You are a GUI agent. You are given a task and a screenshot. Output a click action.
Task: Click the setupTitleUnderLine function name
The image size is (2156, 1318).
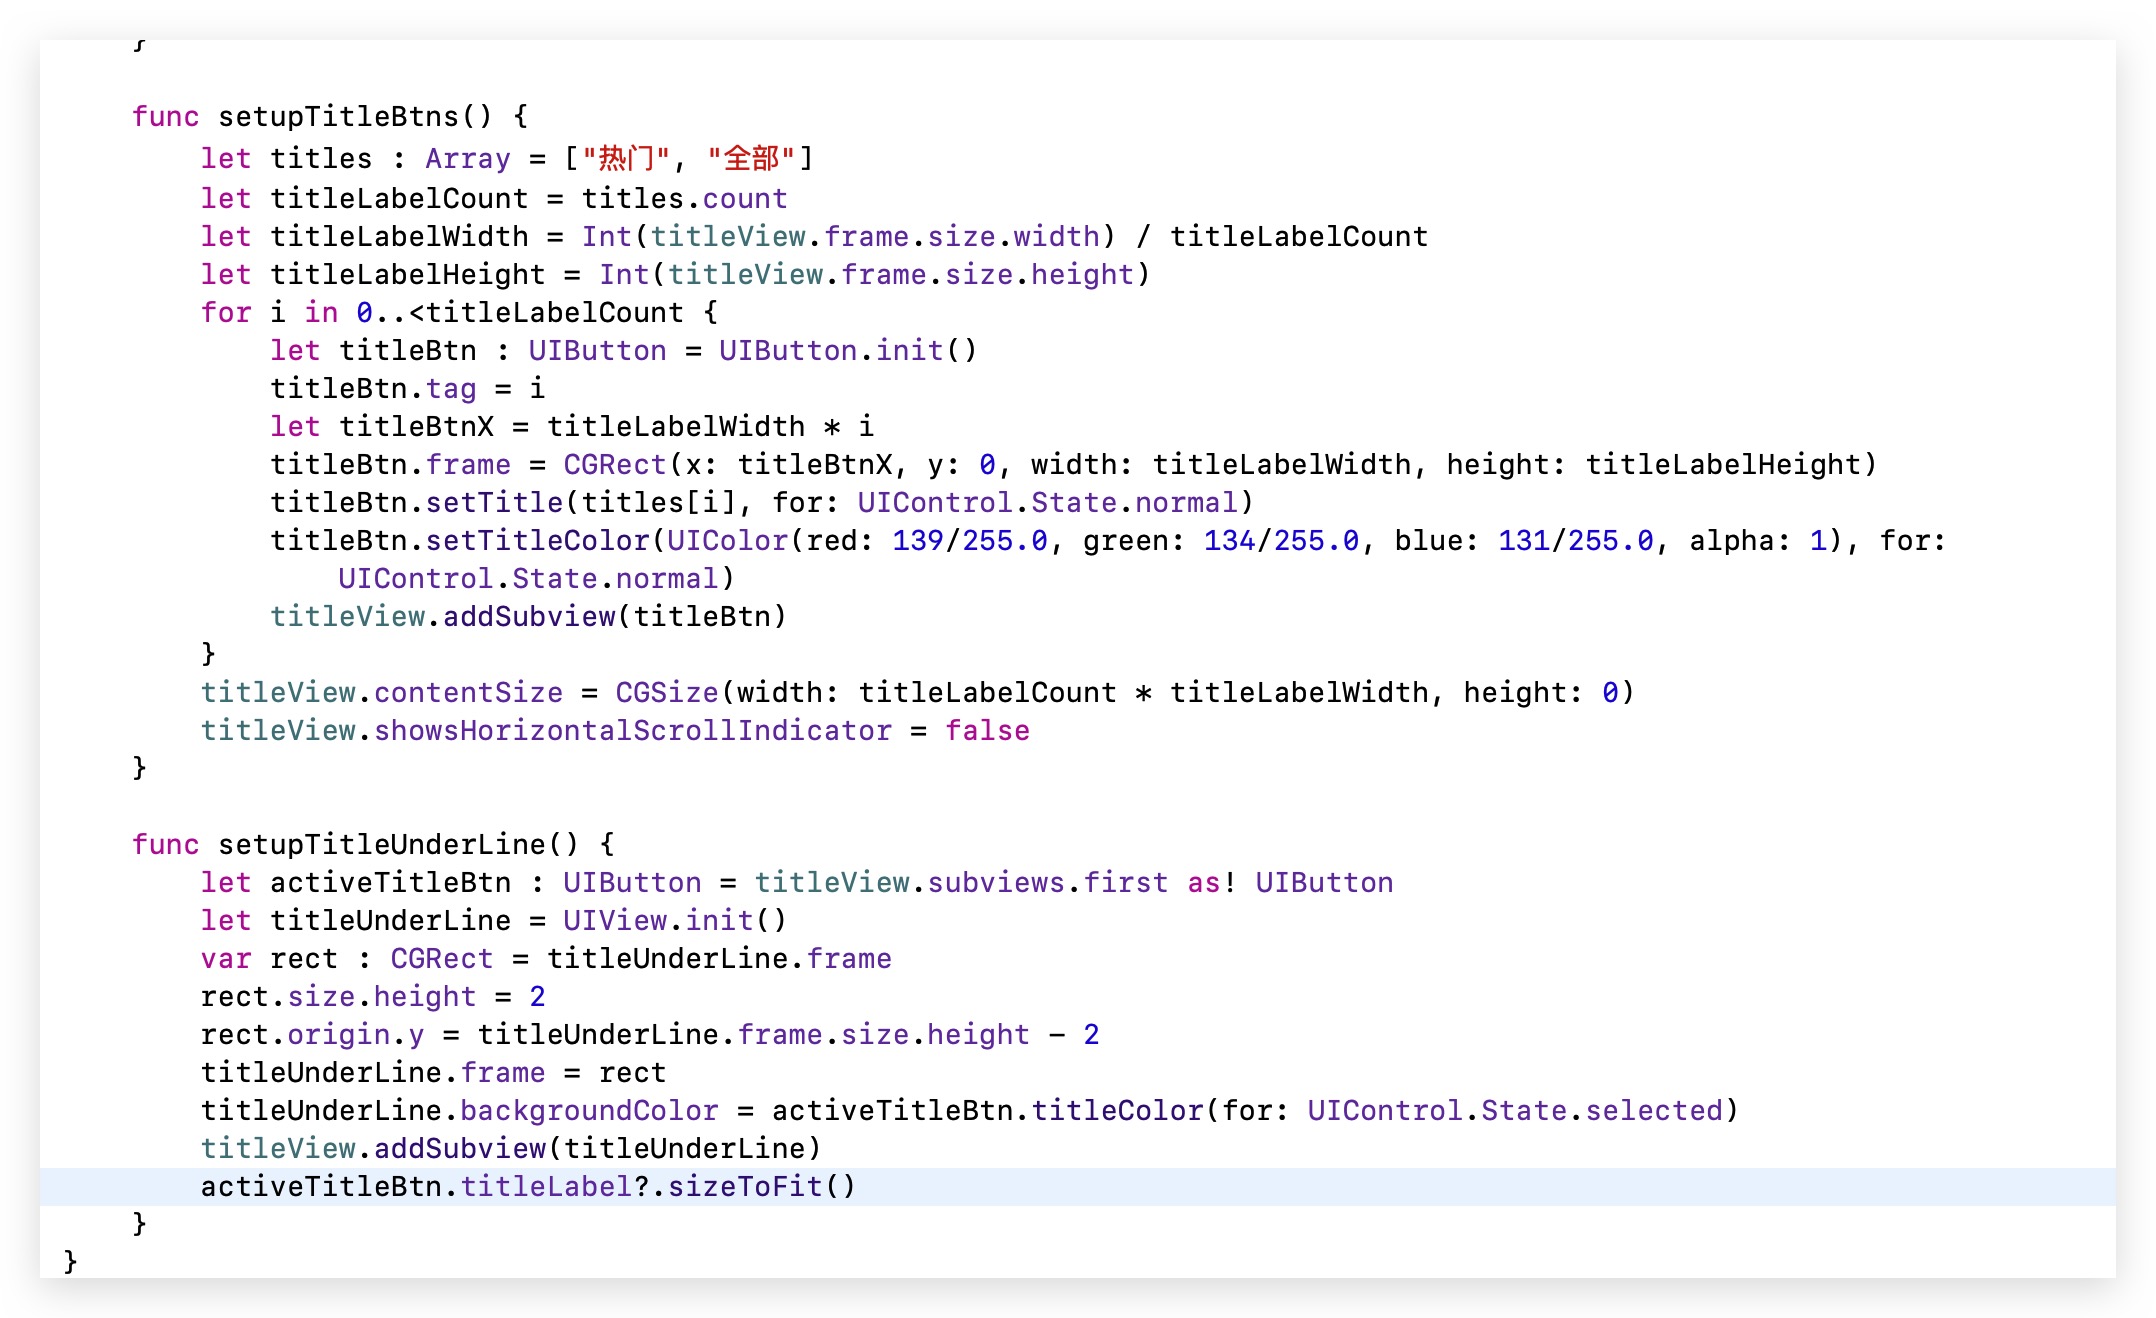click(381, 845)
